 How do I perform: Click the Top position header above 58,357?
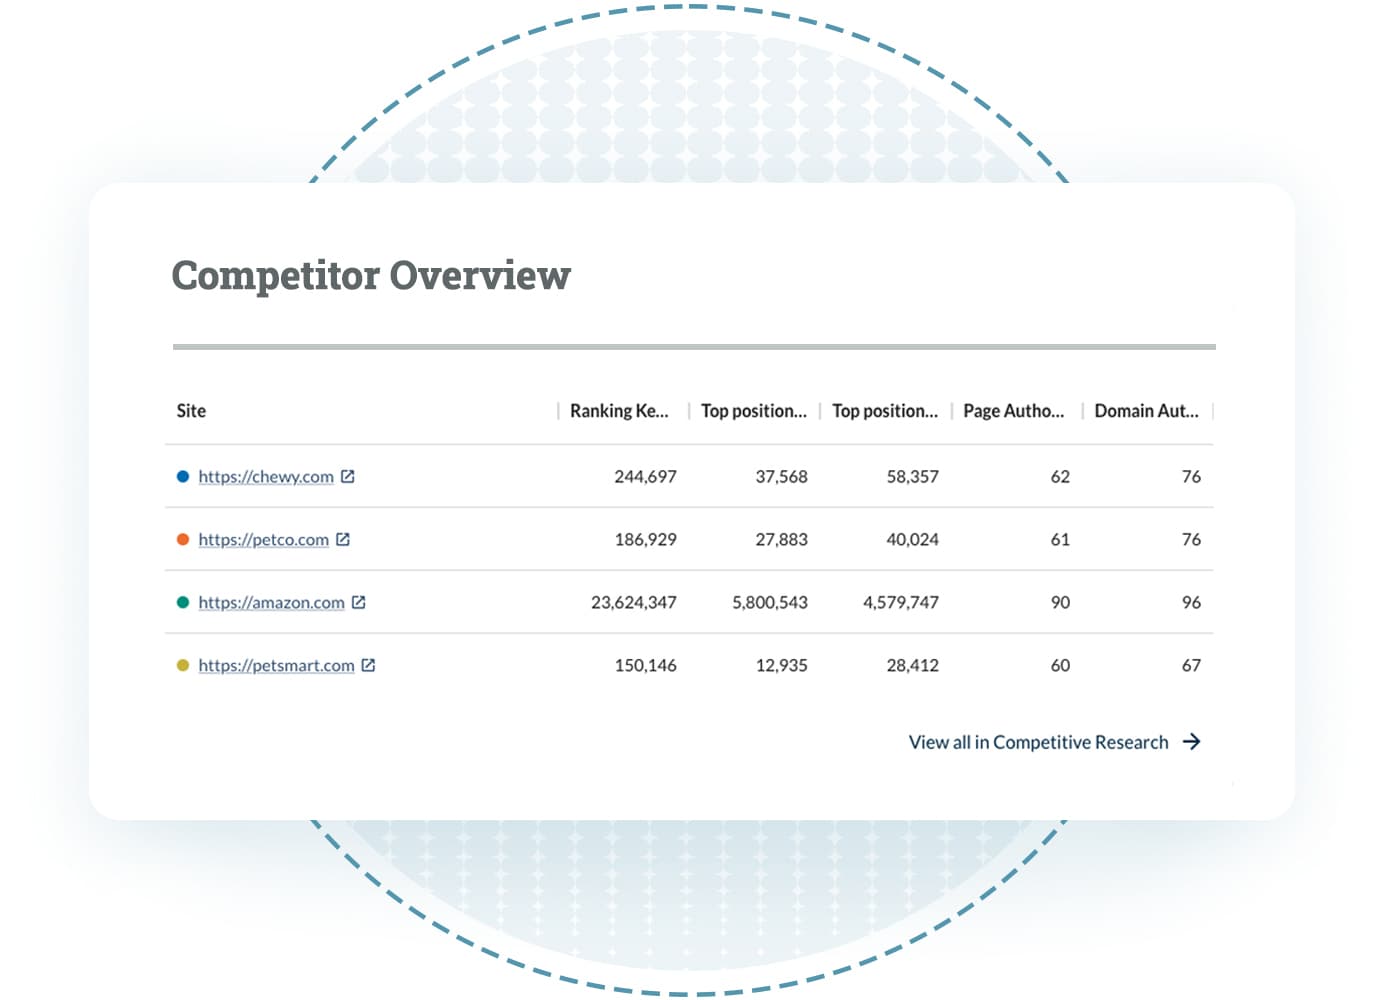(885, 411)
